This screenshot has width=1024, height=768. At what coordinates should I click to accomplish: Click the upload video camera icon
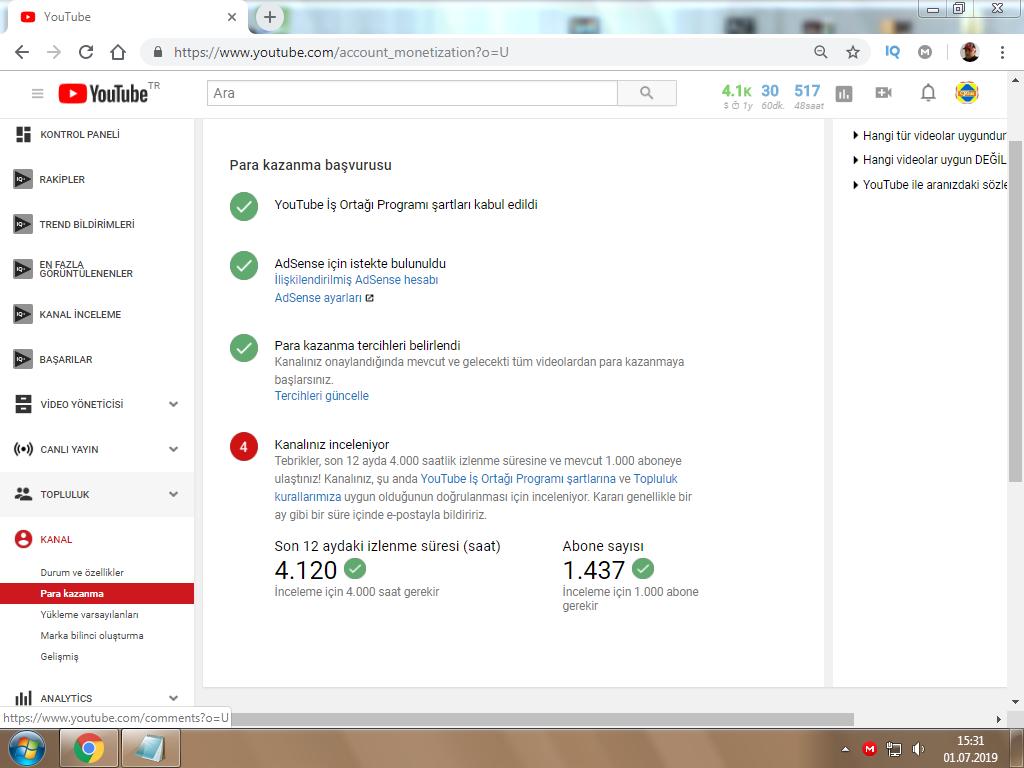click(x=883, y=93)
